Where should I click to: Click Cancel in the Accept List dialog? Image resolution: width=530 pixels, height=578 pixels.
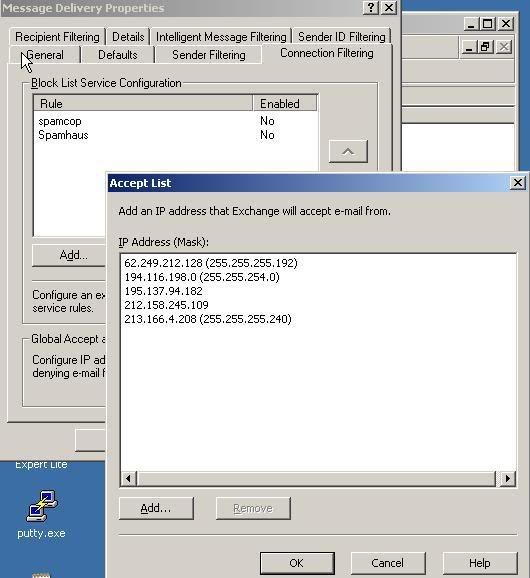click(x=388, y=563)
